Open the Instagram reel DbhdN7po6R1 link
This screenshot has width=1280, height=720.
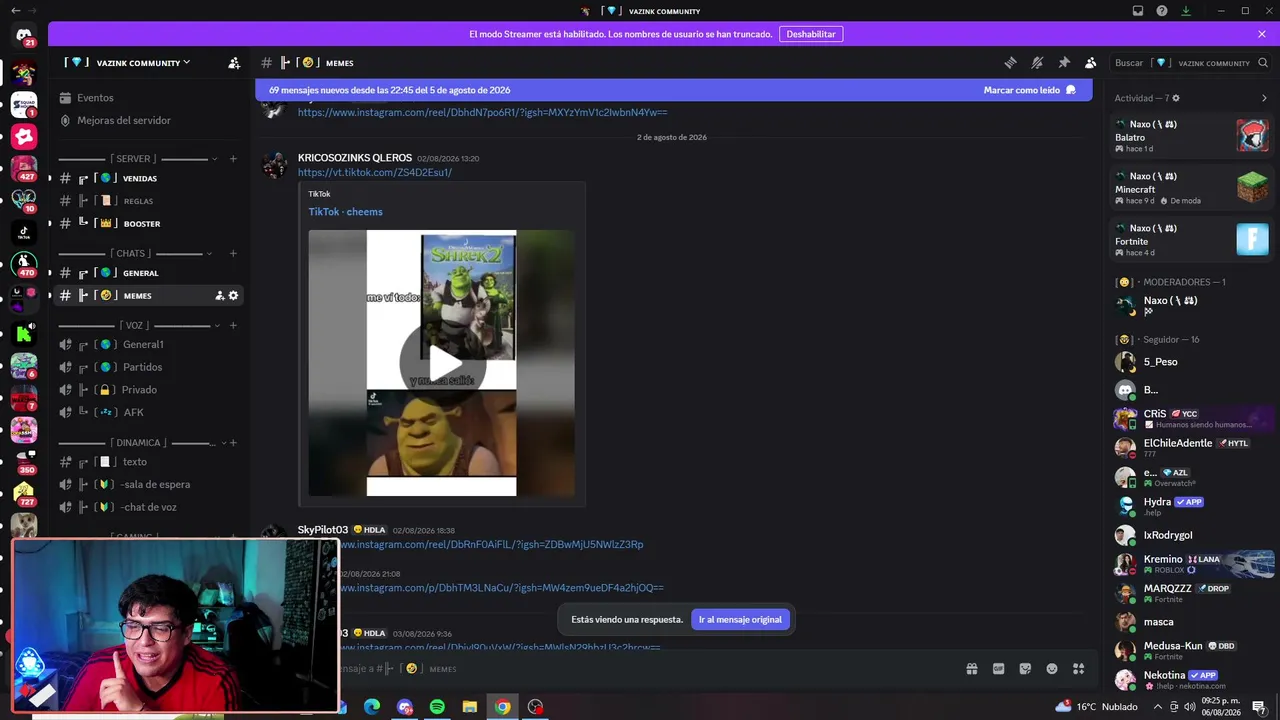click(x=482, y=112)
